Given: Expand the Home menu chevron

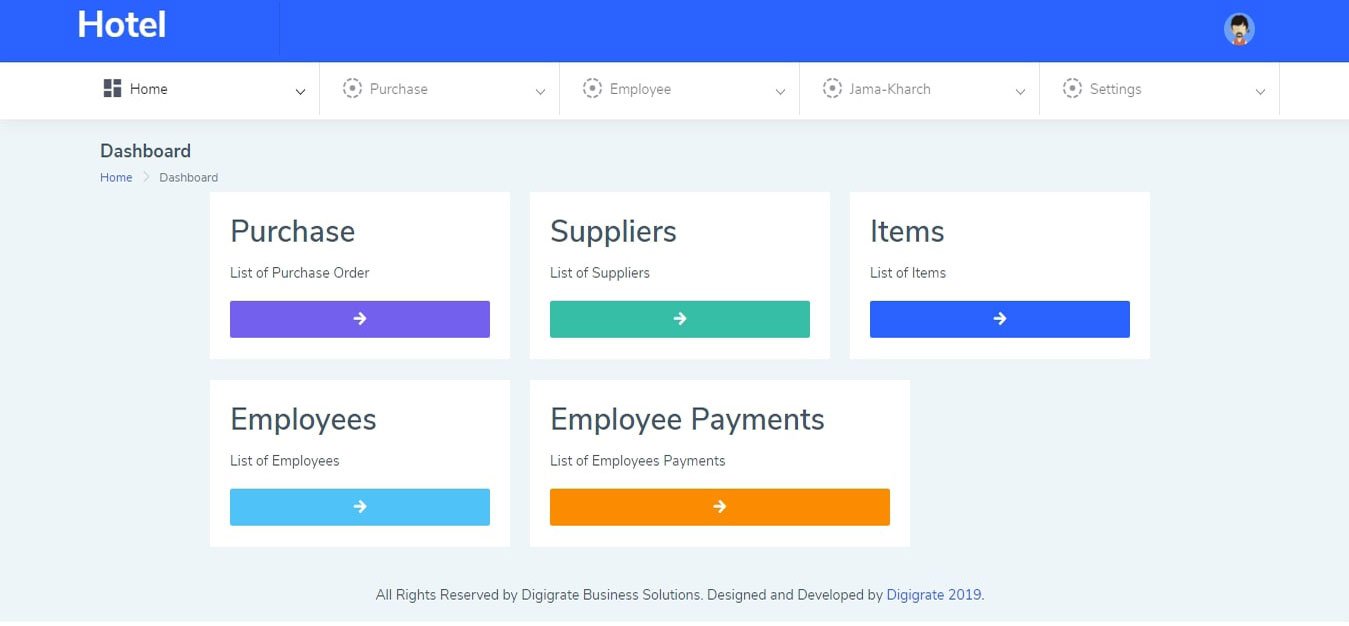Looking at the screenshot, I should [x=300, y=92].
